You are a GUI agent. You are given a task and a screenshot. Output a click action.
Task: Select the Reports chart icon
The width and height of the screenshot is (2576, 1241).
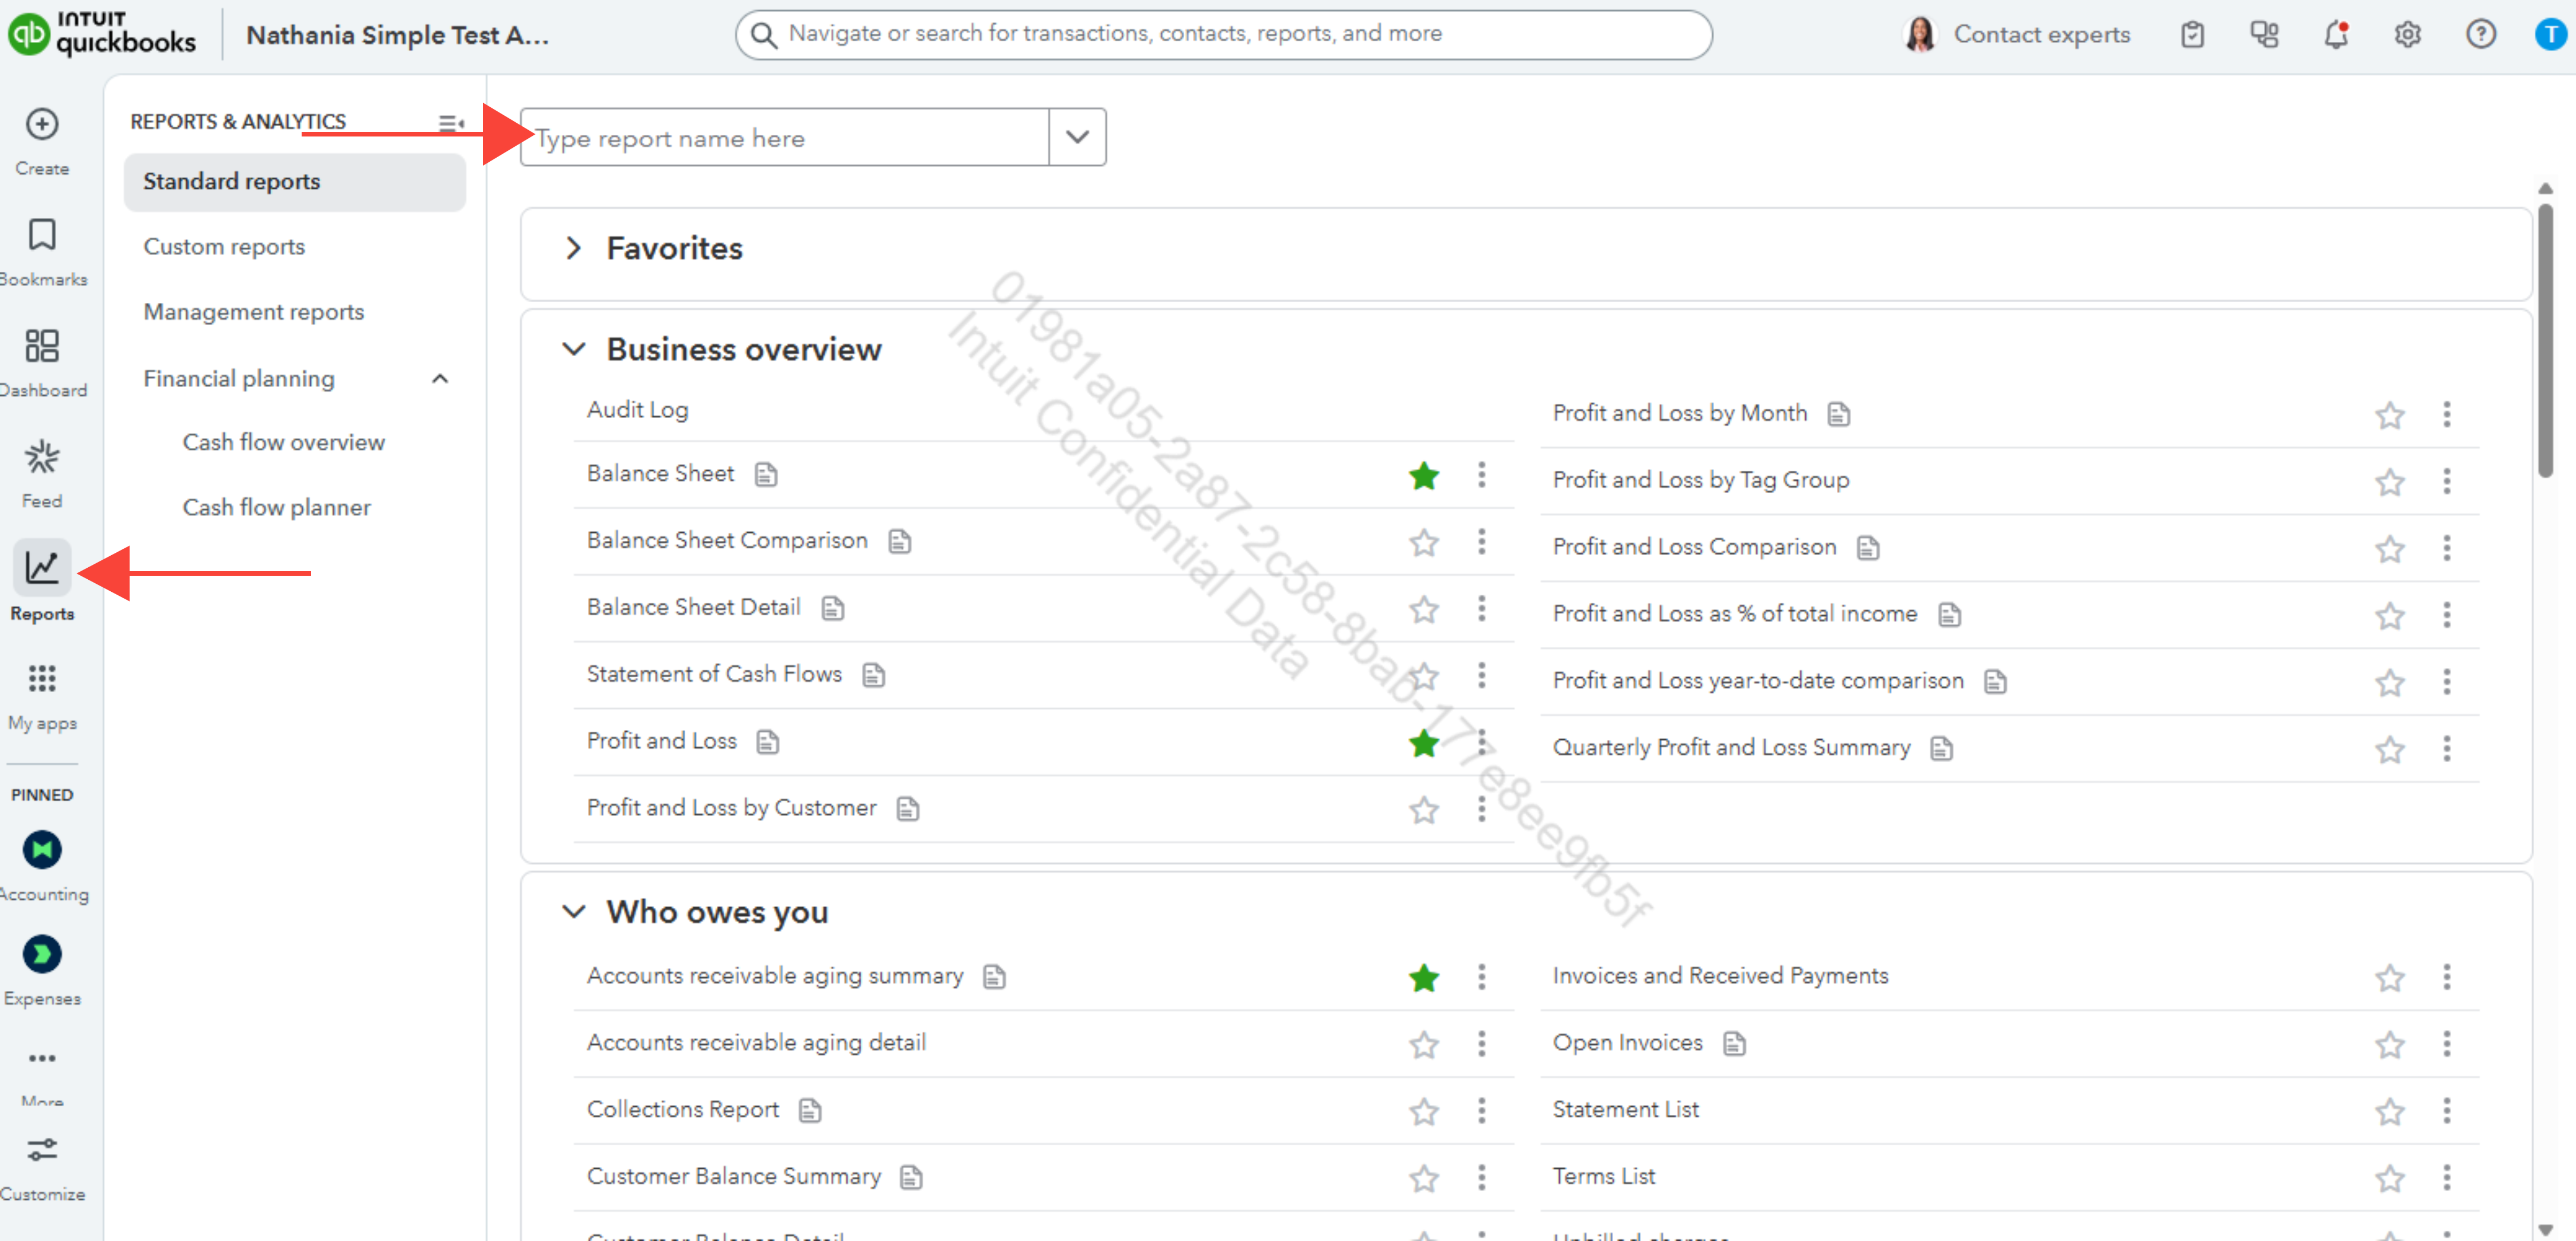(42, 568)
